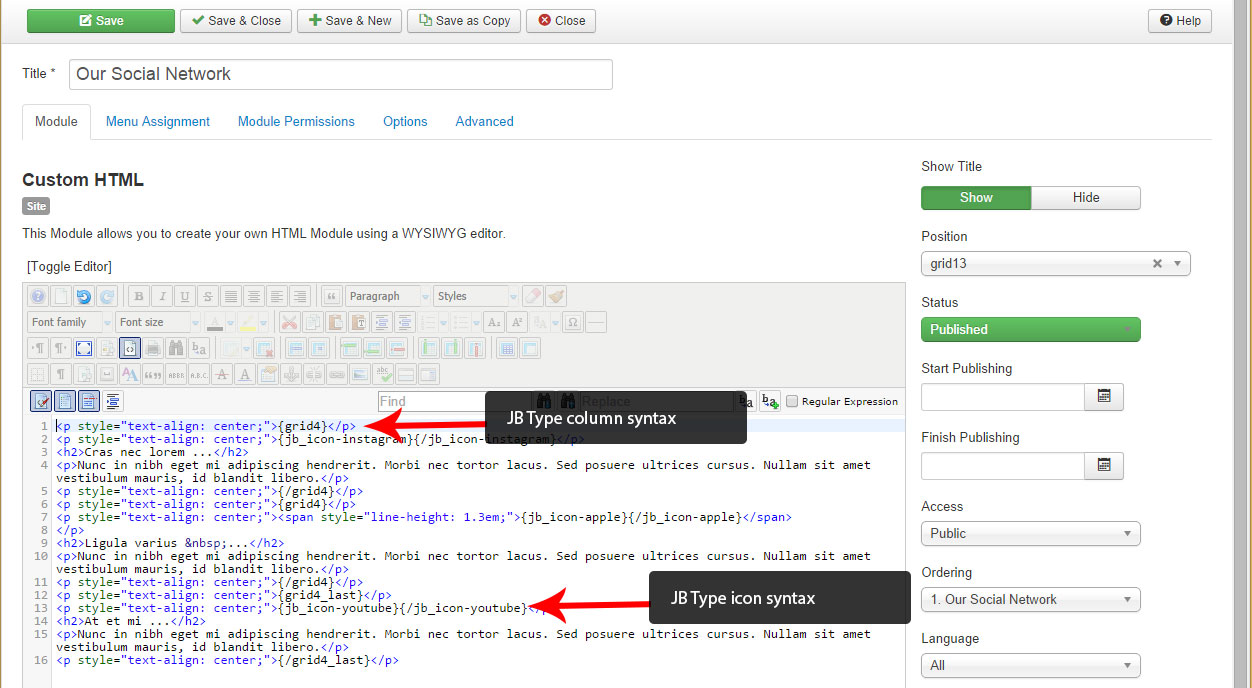
Task: Click the Horizontal rule icon
Action: click(x=596, y=322)
